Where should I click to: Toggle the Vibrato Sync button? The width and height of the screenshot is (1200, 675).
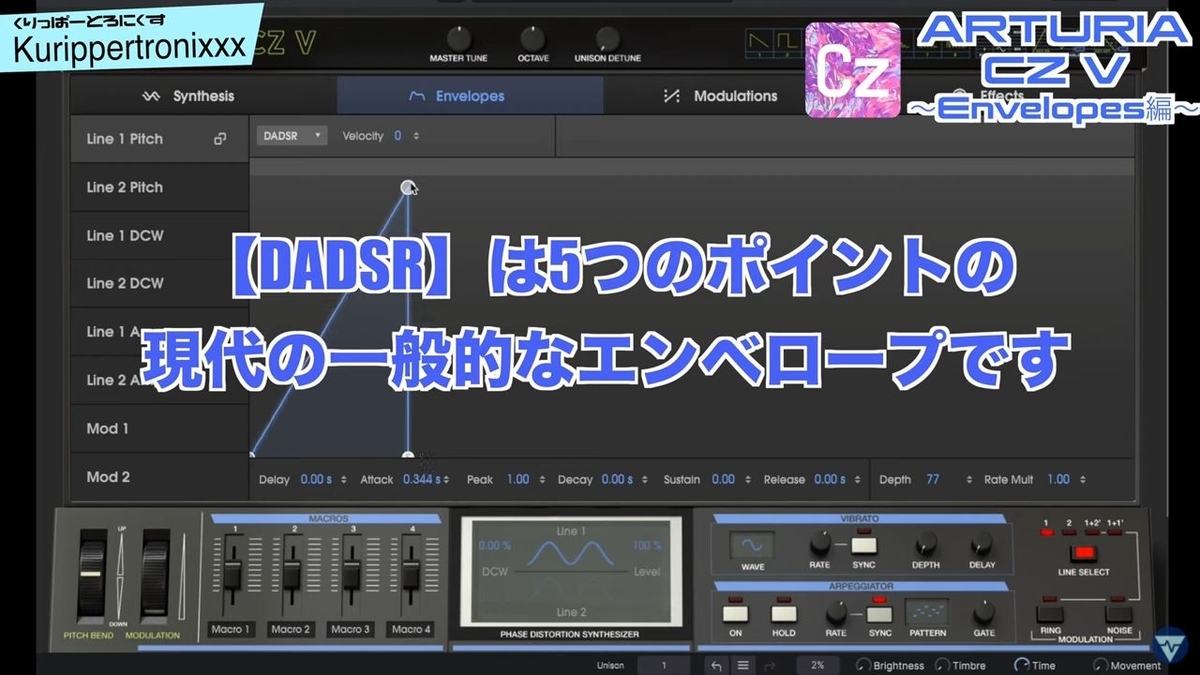point(863,545)
